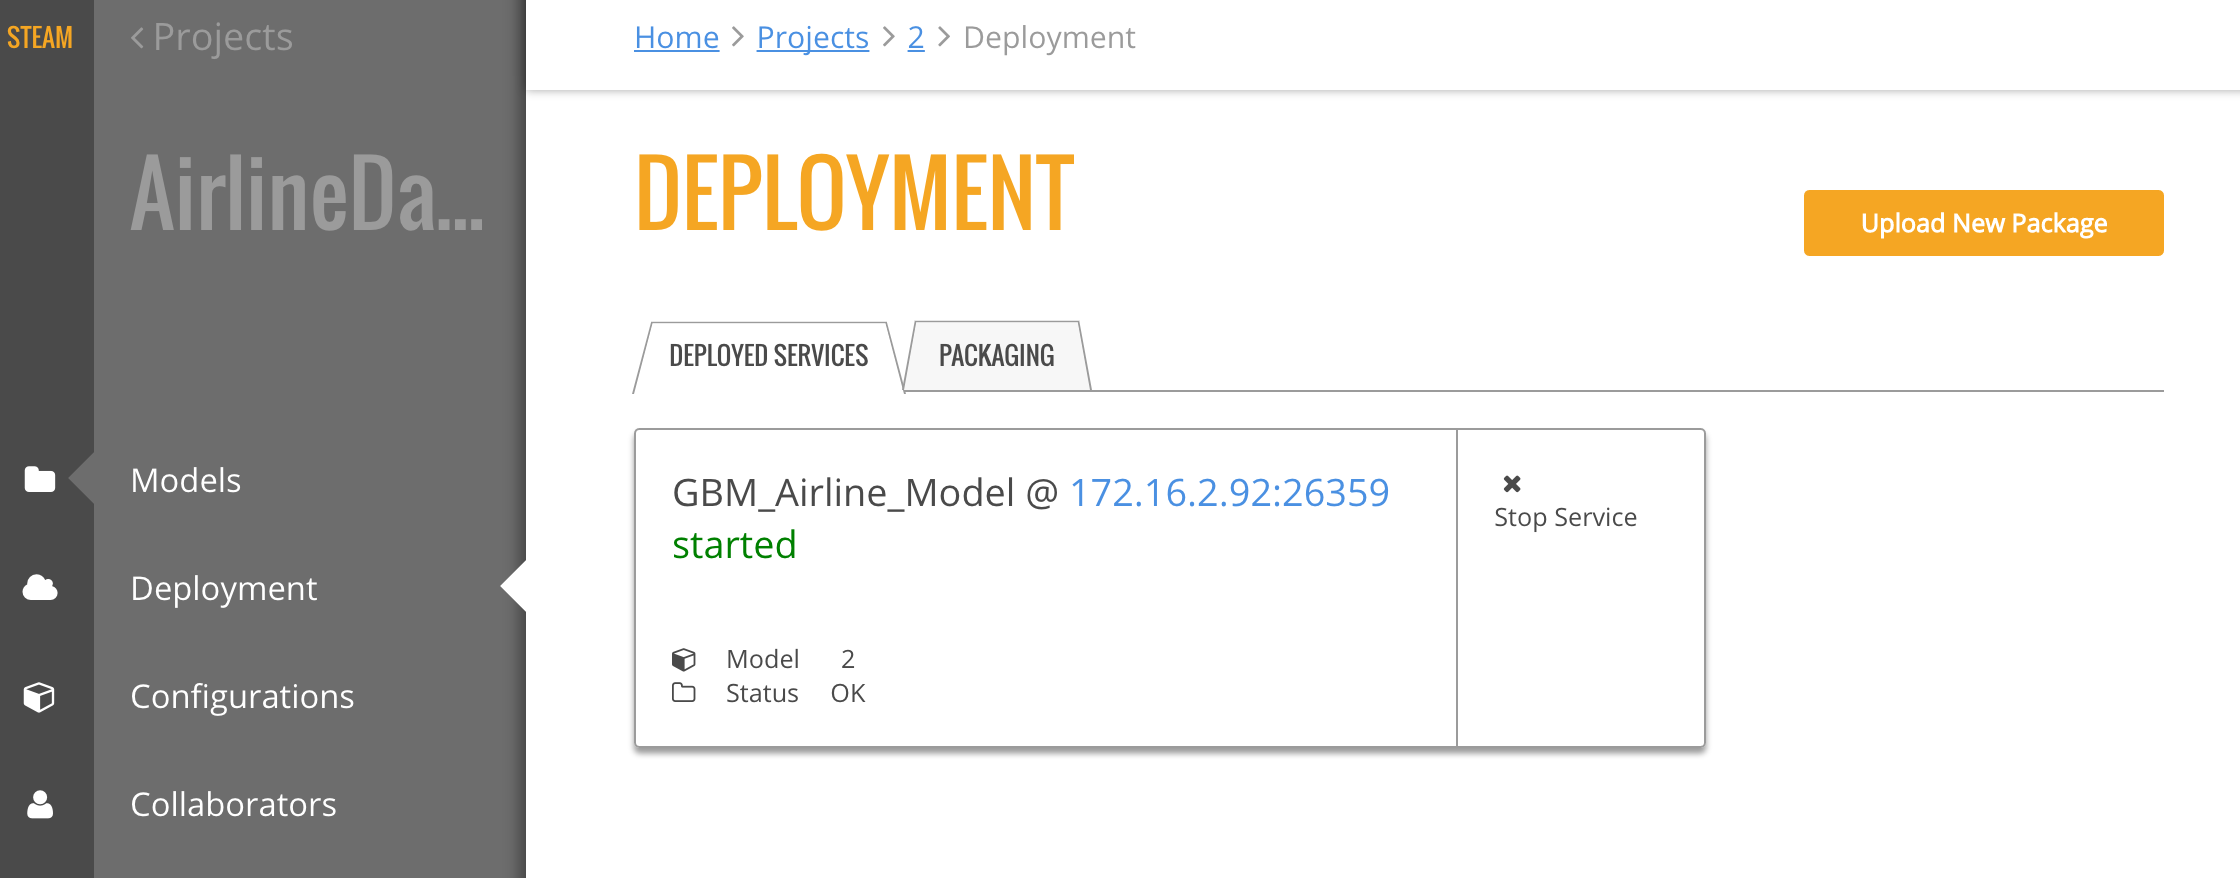Open Configurations from the sidebar
Screen dimensions: 2240x878
(x=242, y=696)
